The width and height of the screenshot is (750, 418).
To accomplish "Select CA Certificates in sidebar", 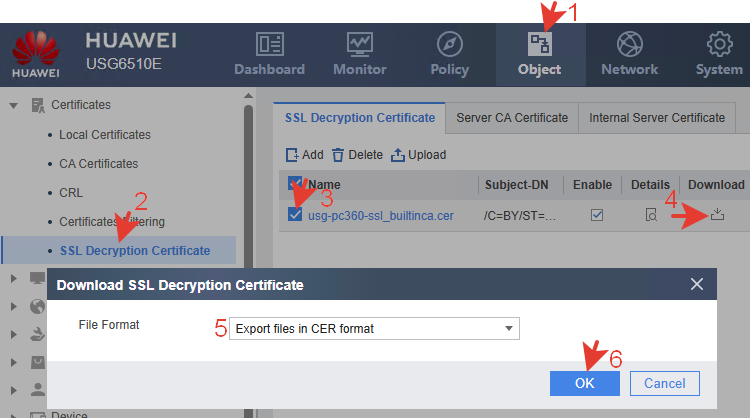I will pos(99,164).
